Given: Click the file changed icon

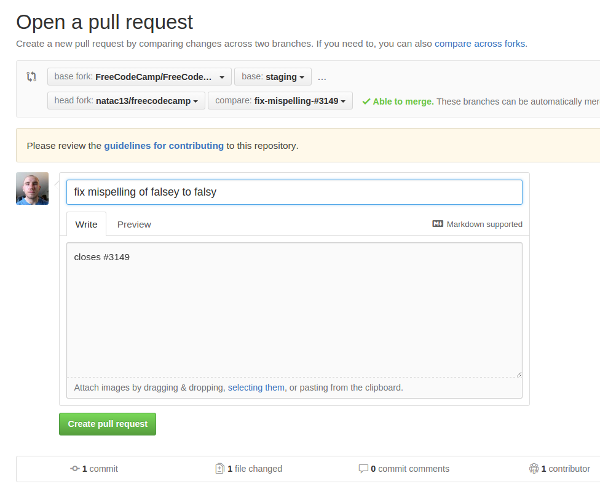Looking at the screenshot, I should click(220, 468).
